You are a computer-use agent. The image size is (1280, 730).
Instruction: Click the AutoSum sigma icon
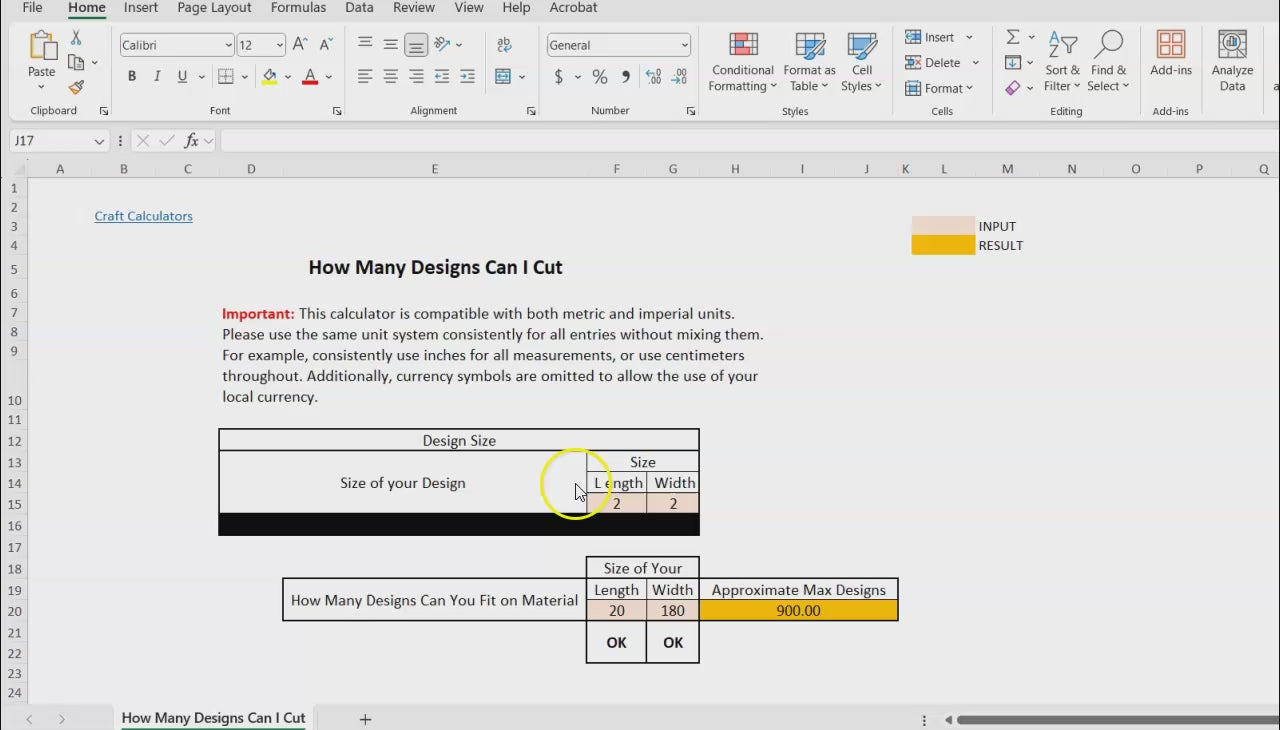click(x=1013, y=37)
